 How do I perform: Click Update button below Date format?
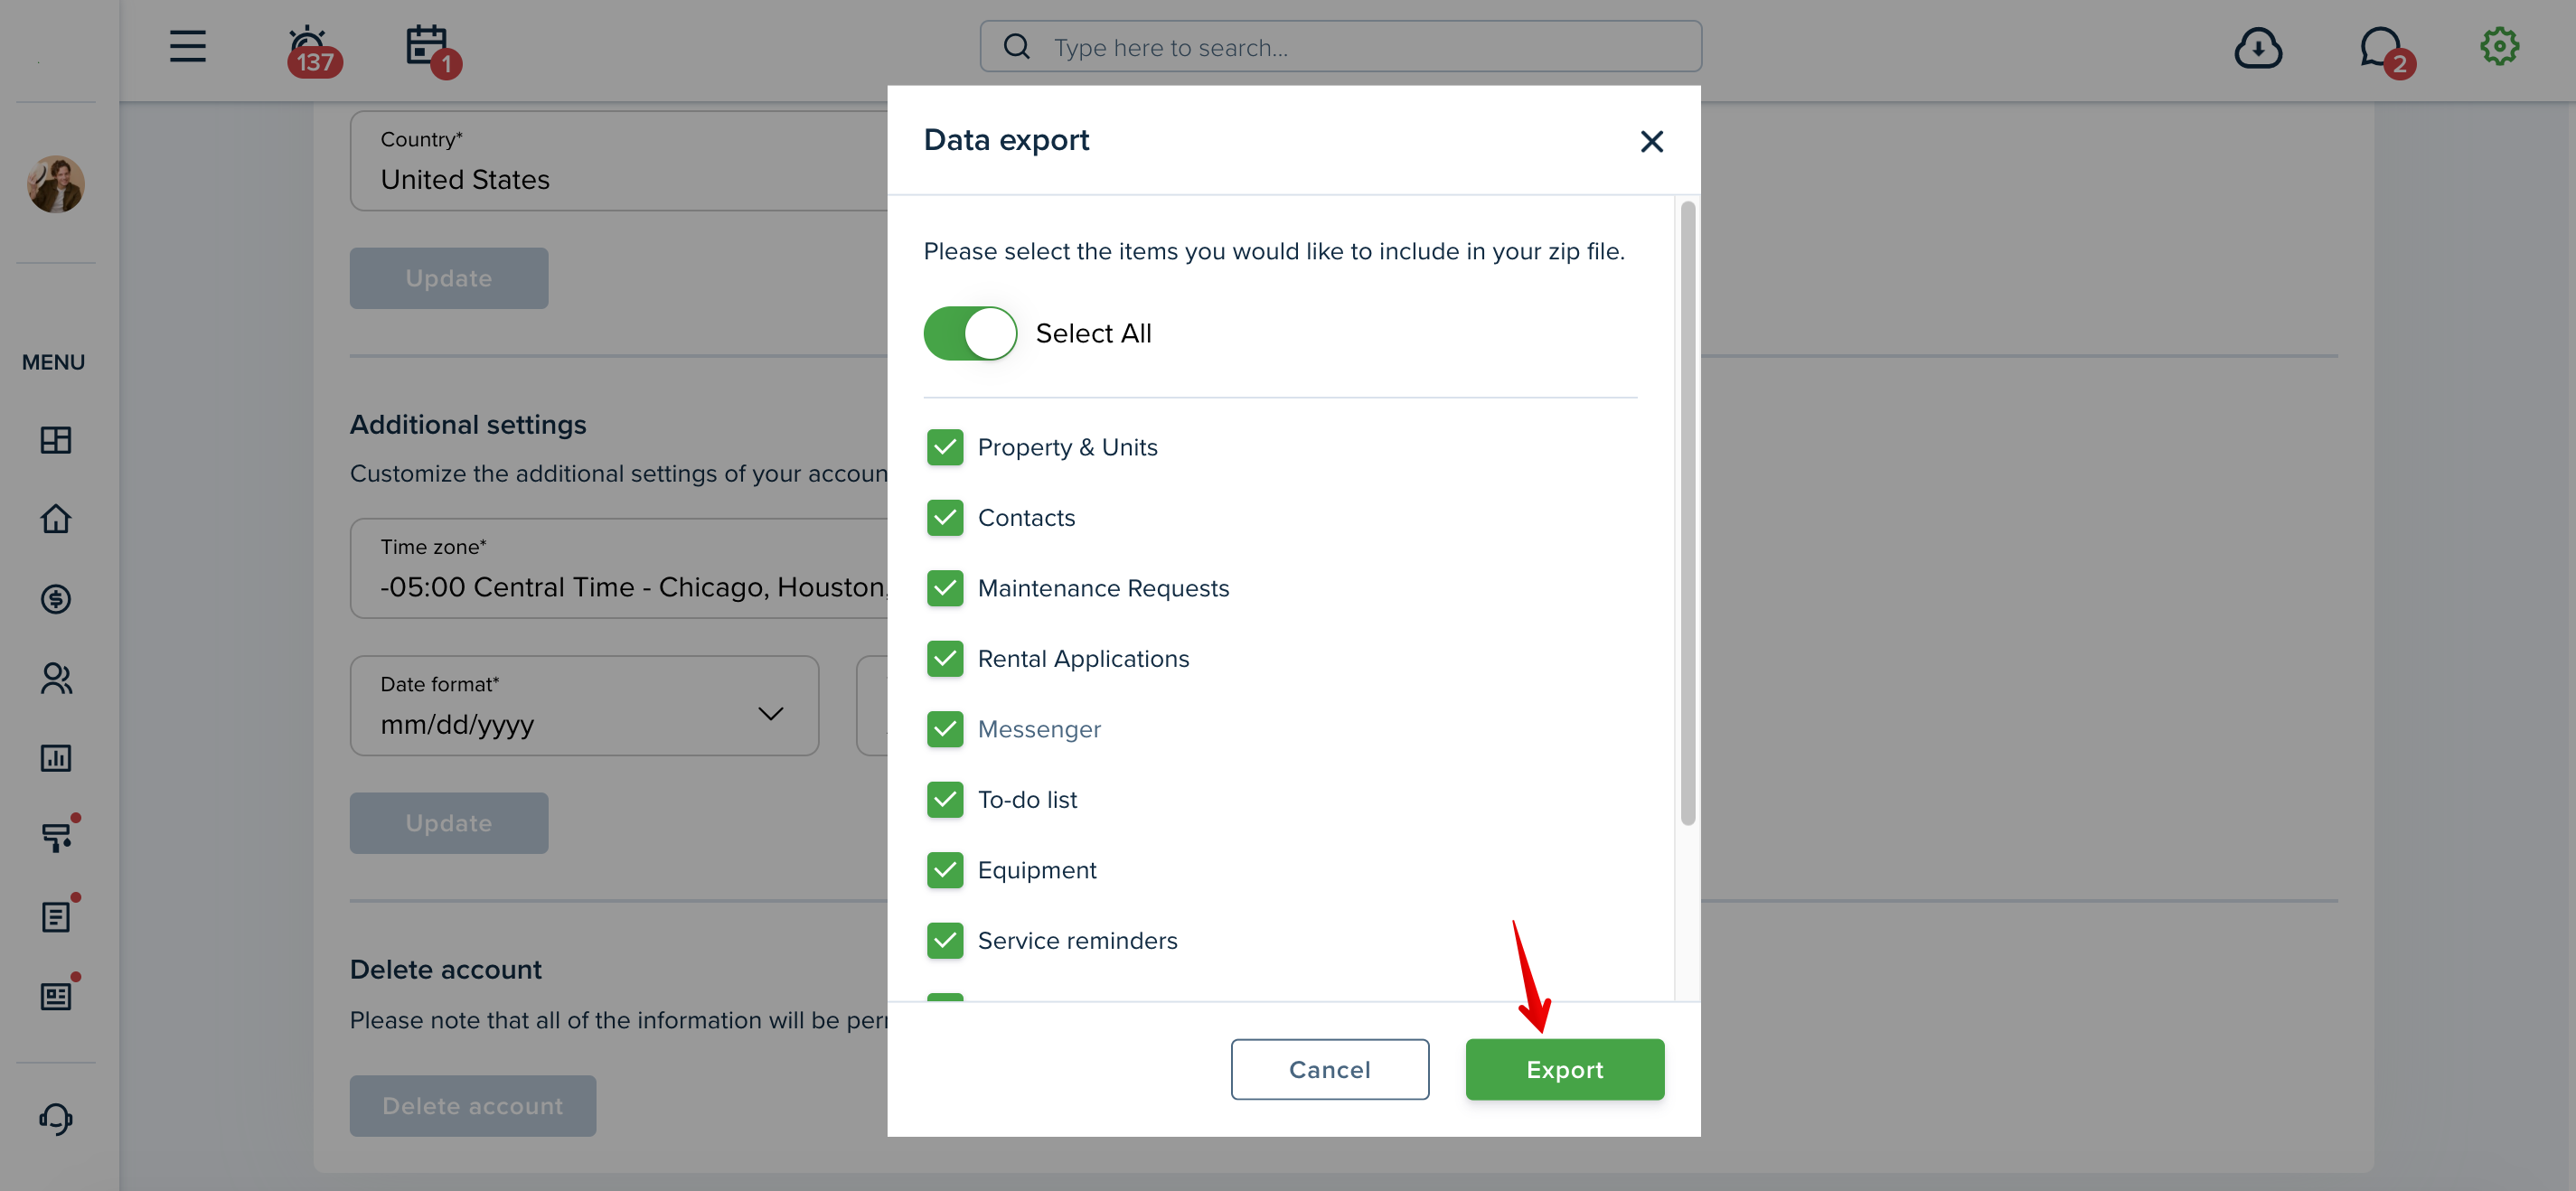click(x=448, y=823)
